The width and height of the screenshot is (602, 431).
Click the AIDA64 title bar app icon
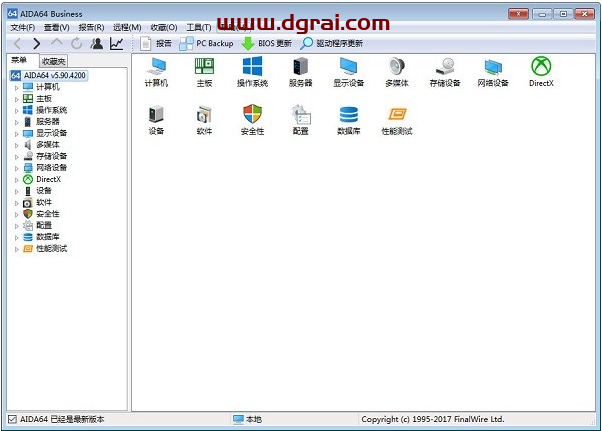point(13,14)
